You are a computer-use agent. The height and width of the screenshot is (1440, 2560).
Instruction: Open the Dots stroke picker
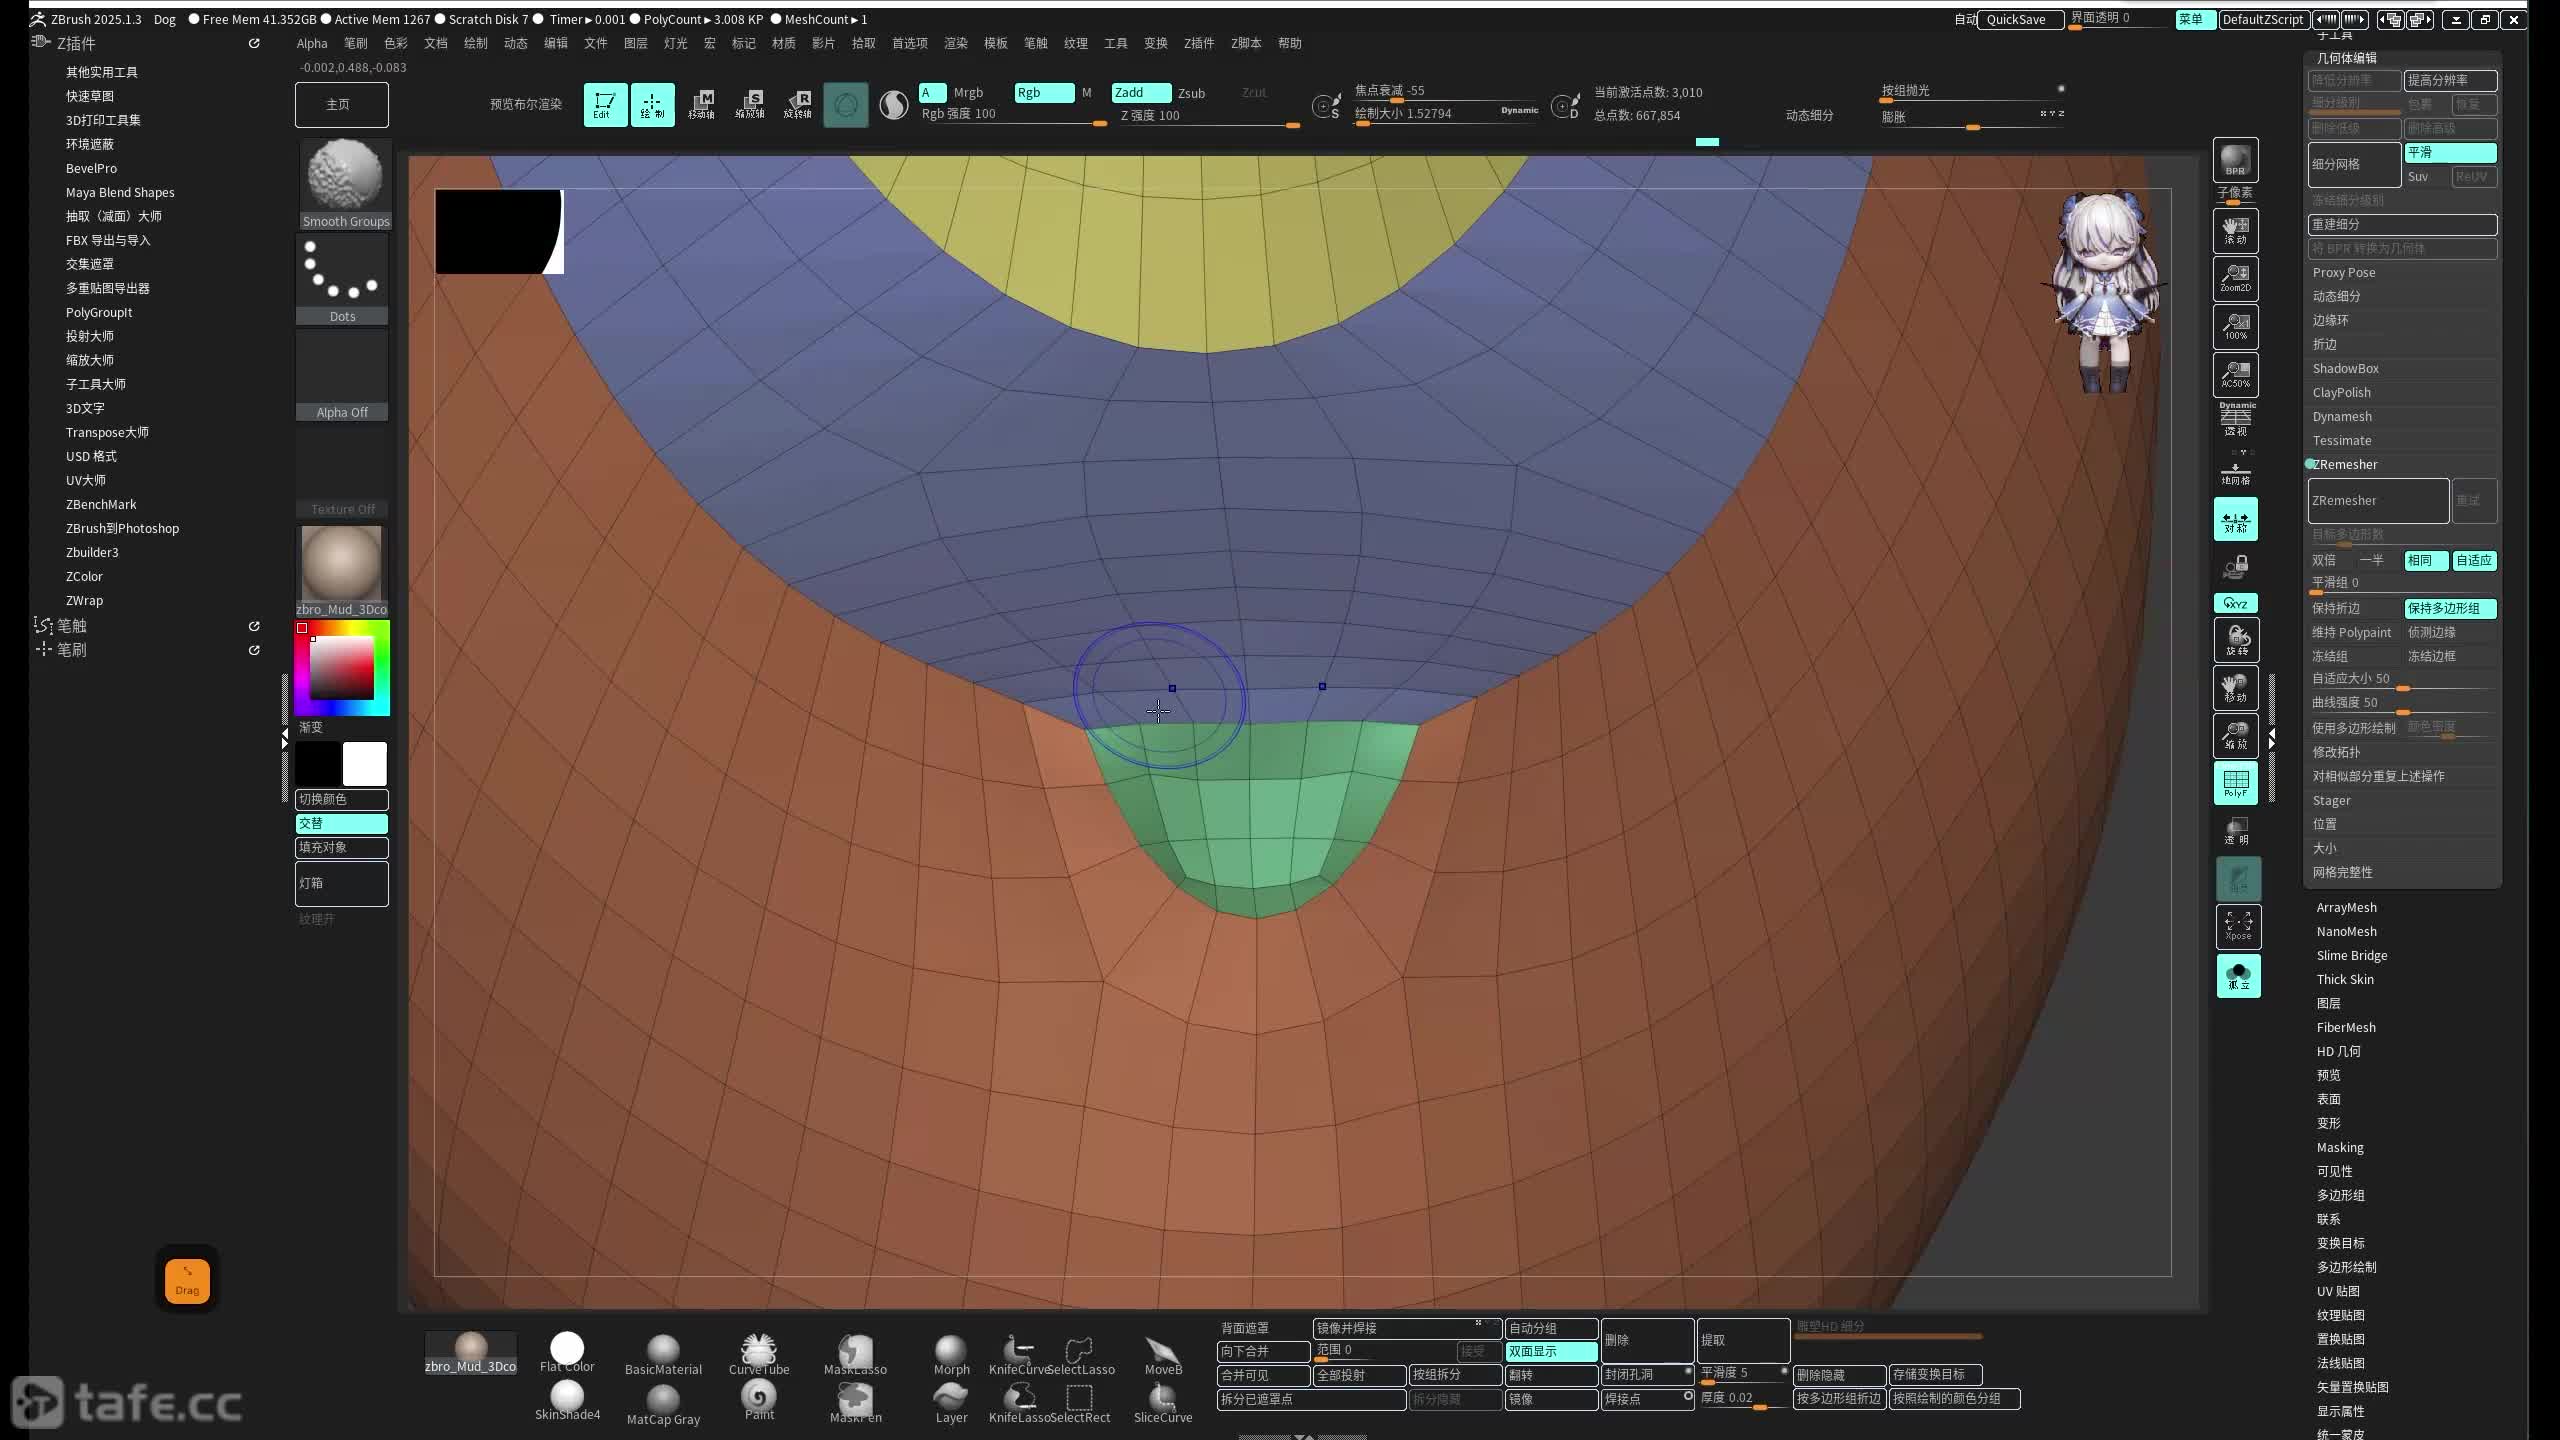click(x=343, y=279)
